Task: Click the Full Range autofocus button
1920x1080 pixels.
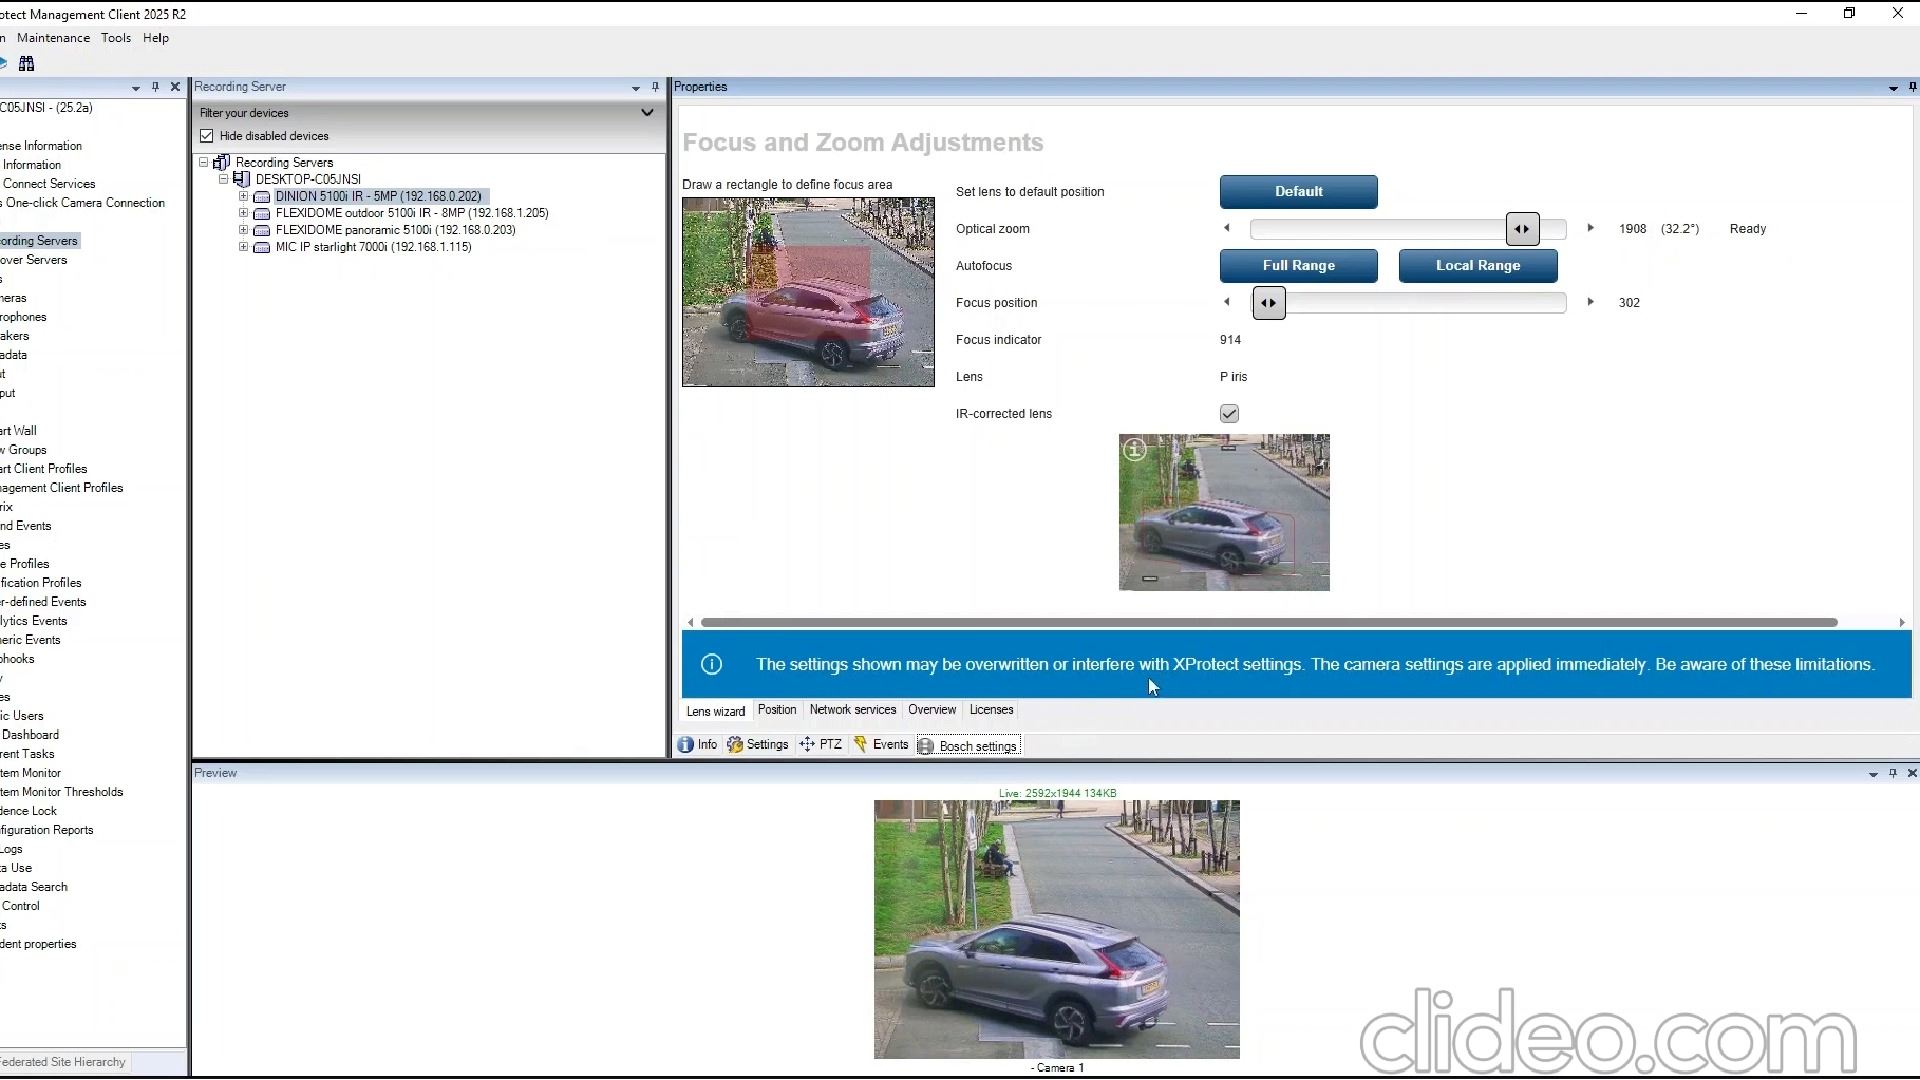Action: (1298, 266)
